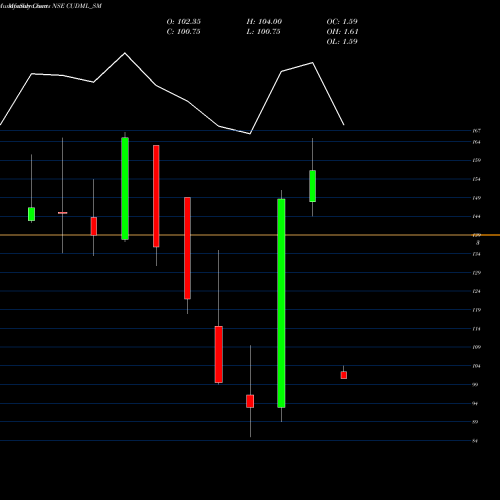Click the 84 price axis label
This screenshot has width=500, height=500.
(475, 441)
